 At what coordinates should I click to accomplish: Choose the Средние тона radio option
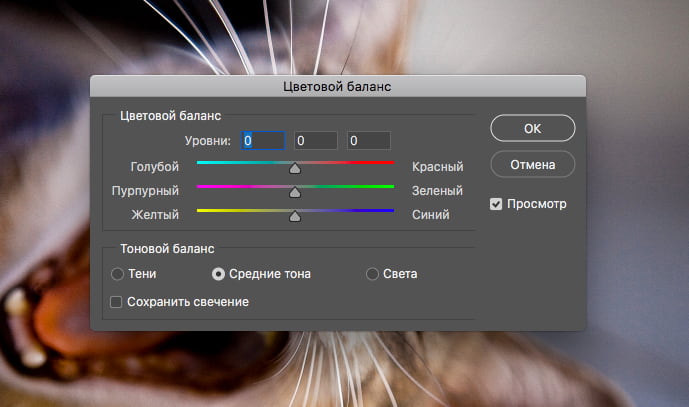point(219,273)
